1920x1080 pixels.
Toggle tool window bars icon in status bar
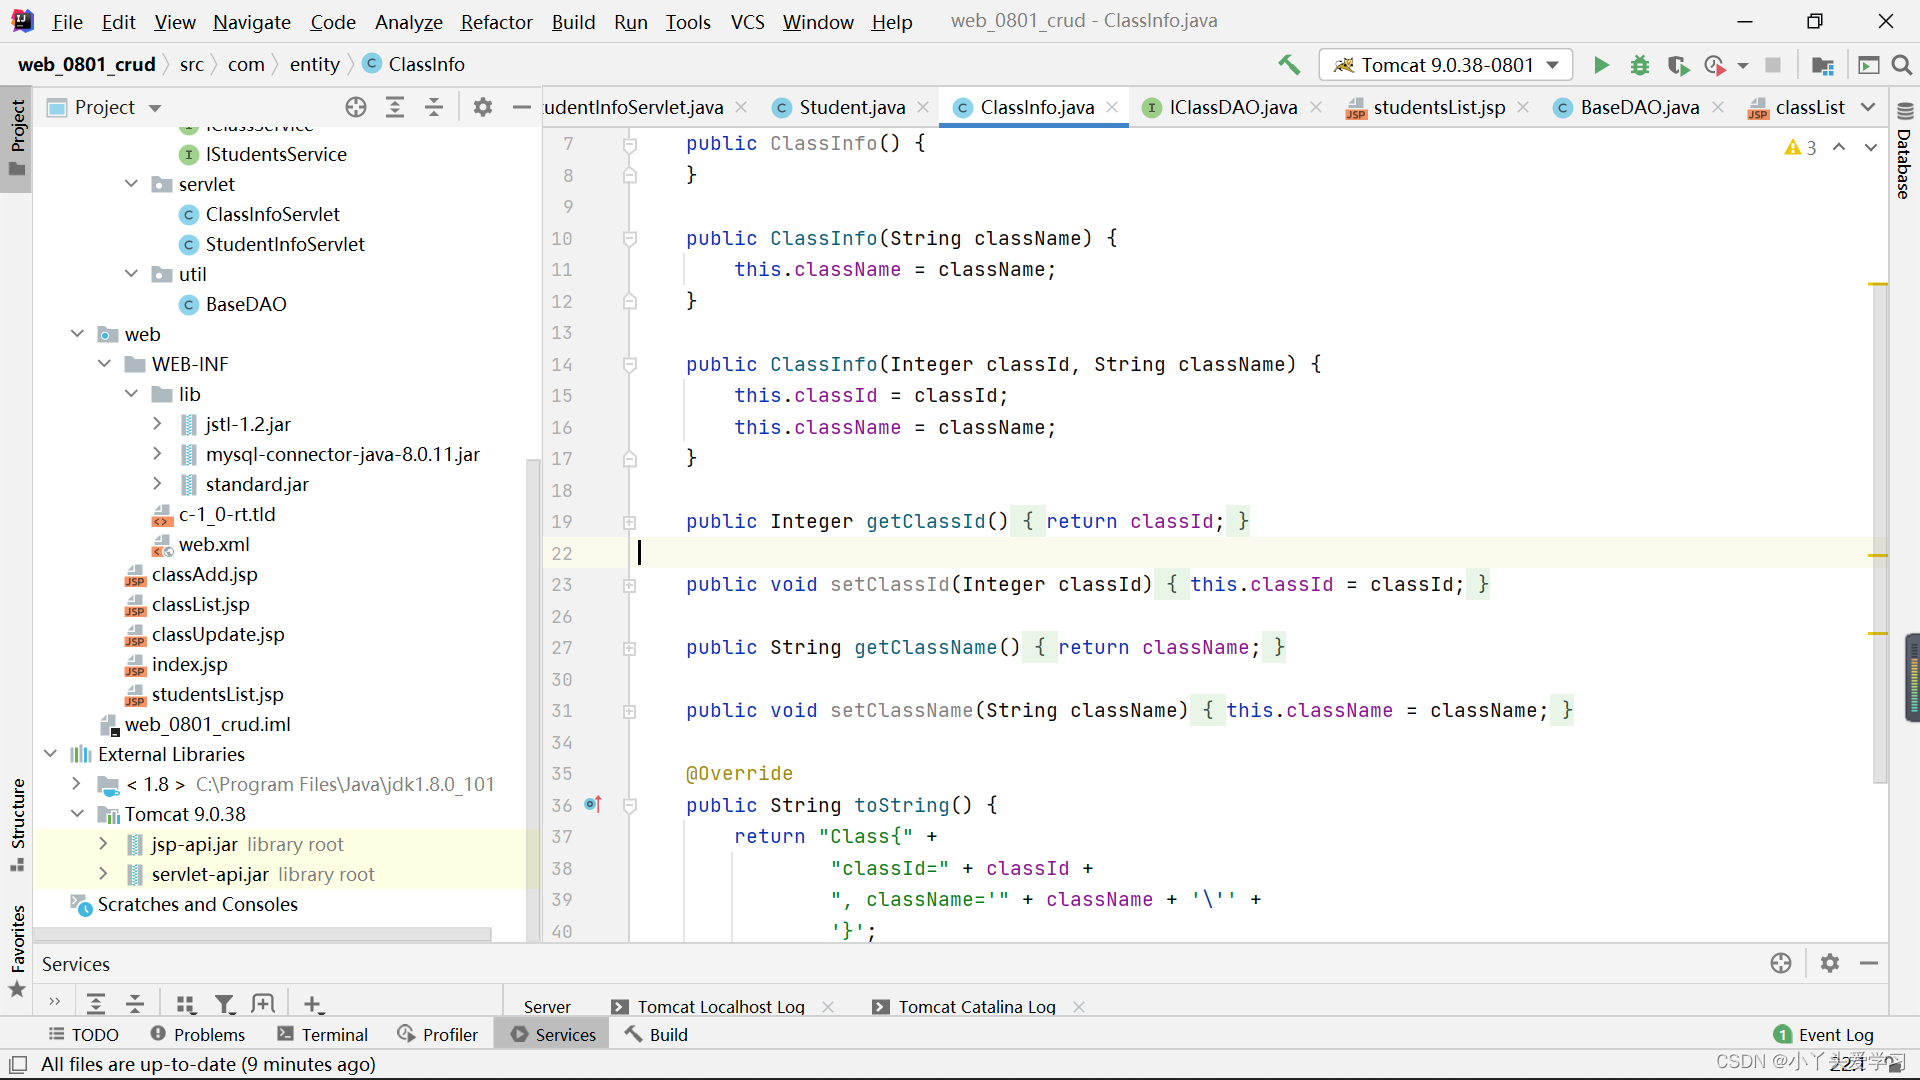coord(18,1064)
